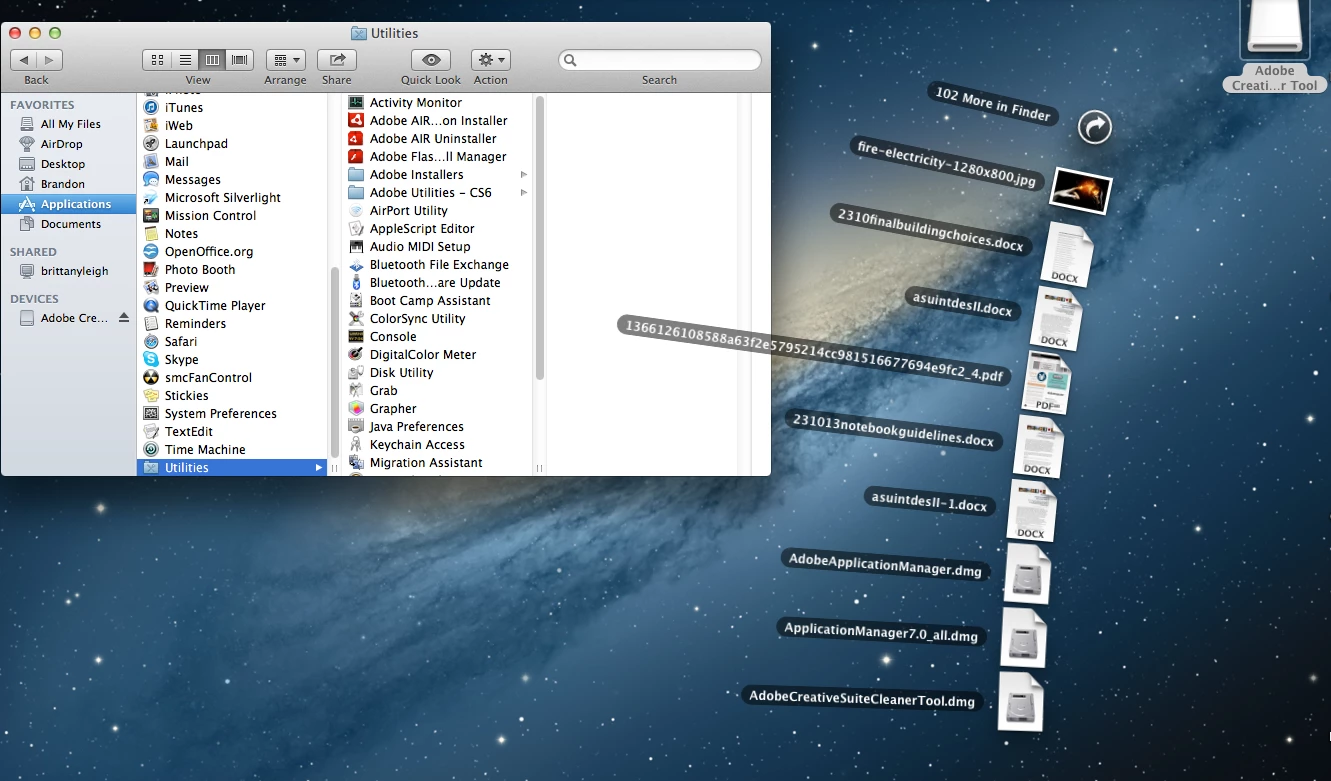Select OpenOffice.org icon

click(x=151, y=251)
